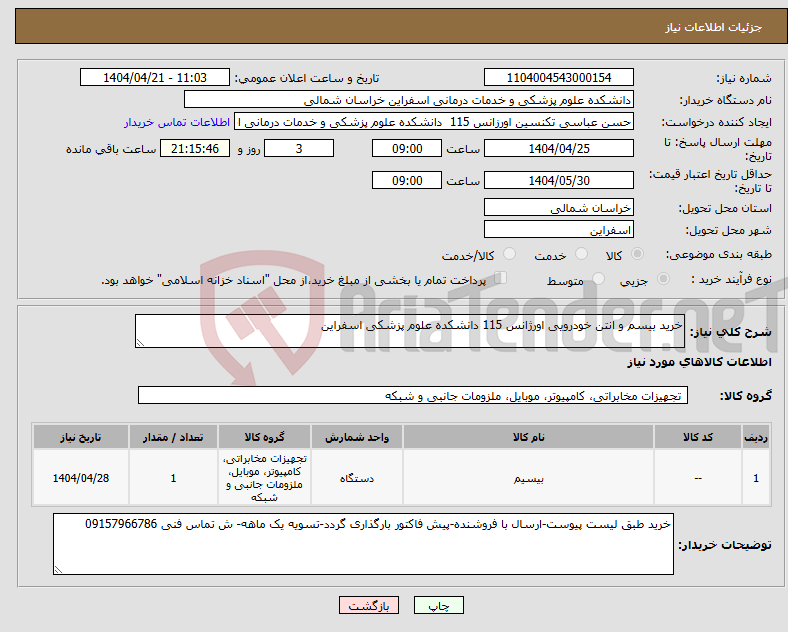The image size is (788, 632).
Task: Select the کالا/خدمت radio button
Action: click(x=509, y=254)
